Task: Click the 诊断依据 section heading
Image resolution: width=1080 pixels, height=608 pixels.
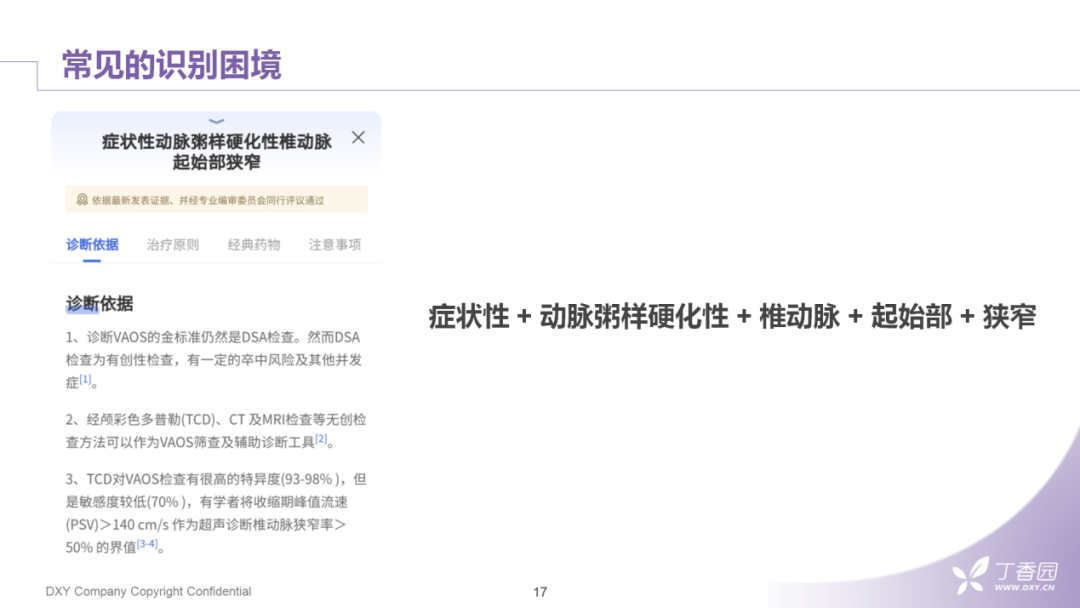Action: (99, 304)
